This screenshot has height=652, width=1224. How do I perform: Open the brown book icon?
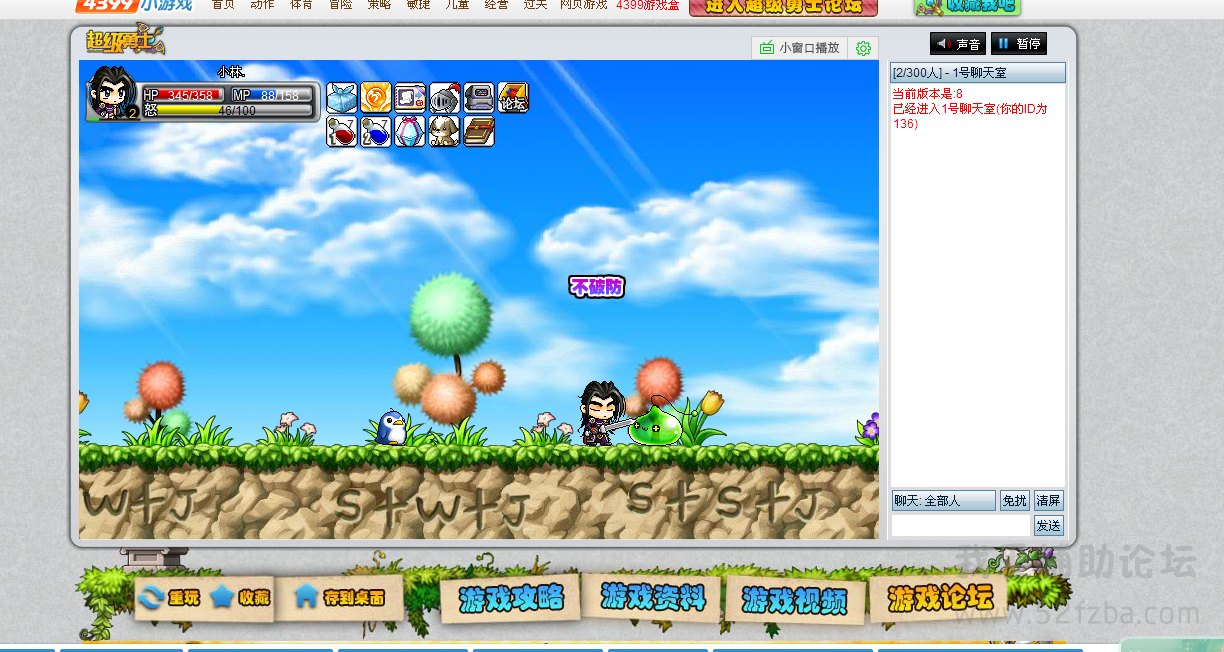coord(479,132)
